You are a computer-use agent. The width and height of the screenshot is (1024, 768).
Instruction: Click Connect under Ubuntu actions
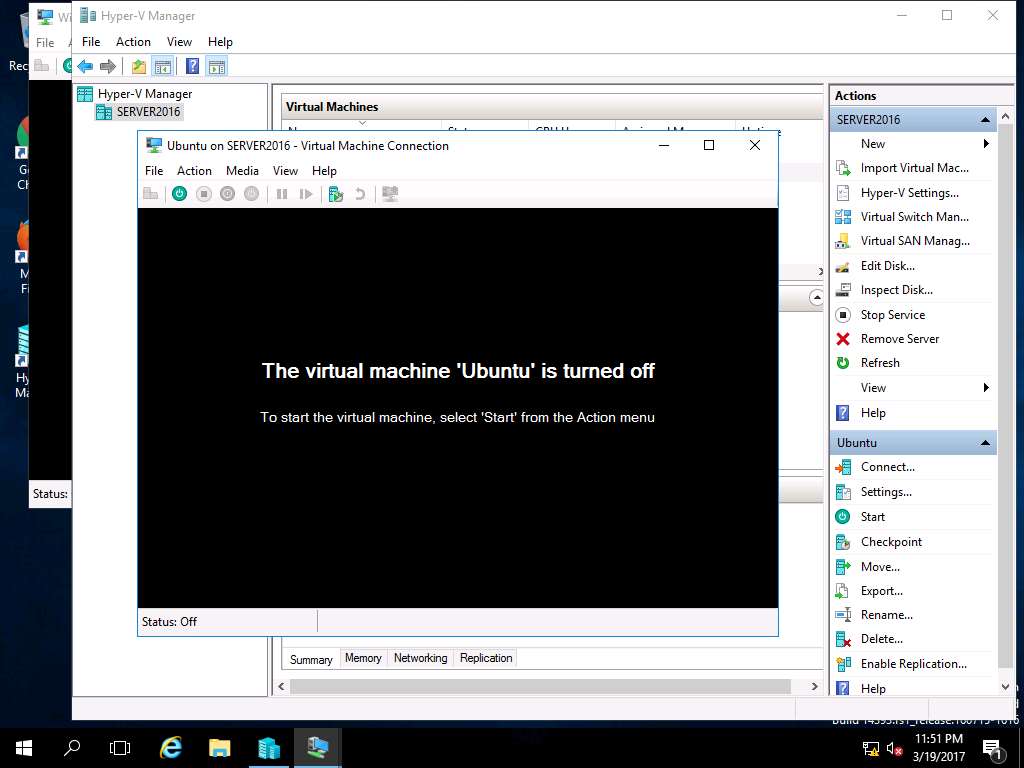[887, 467]
